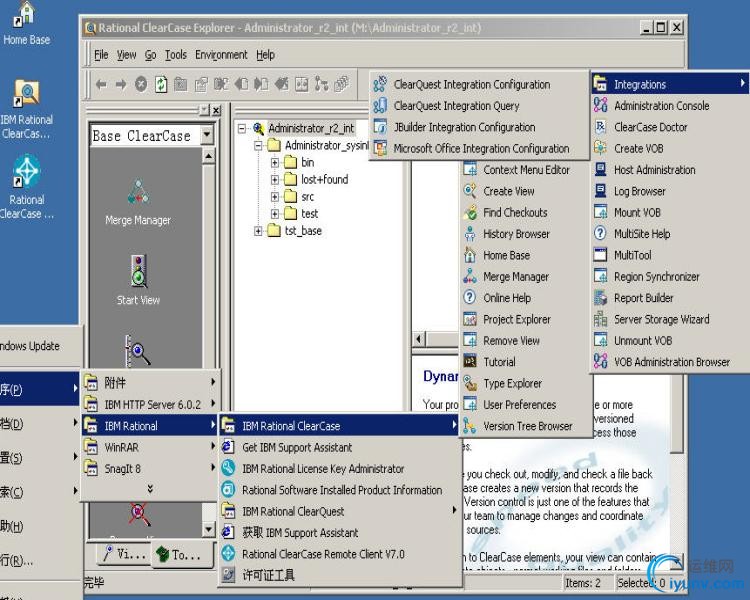Launch Version Tree Browser

click(x=525, y=426)
